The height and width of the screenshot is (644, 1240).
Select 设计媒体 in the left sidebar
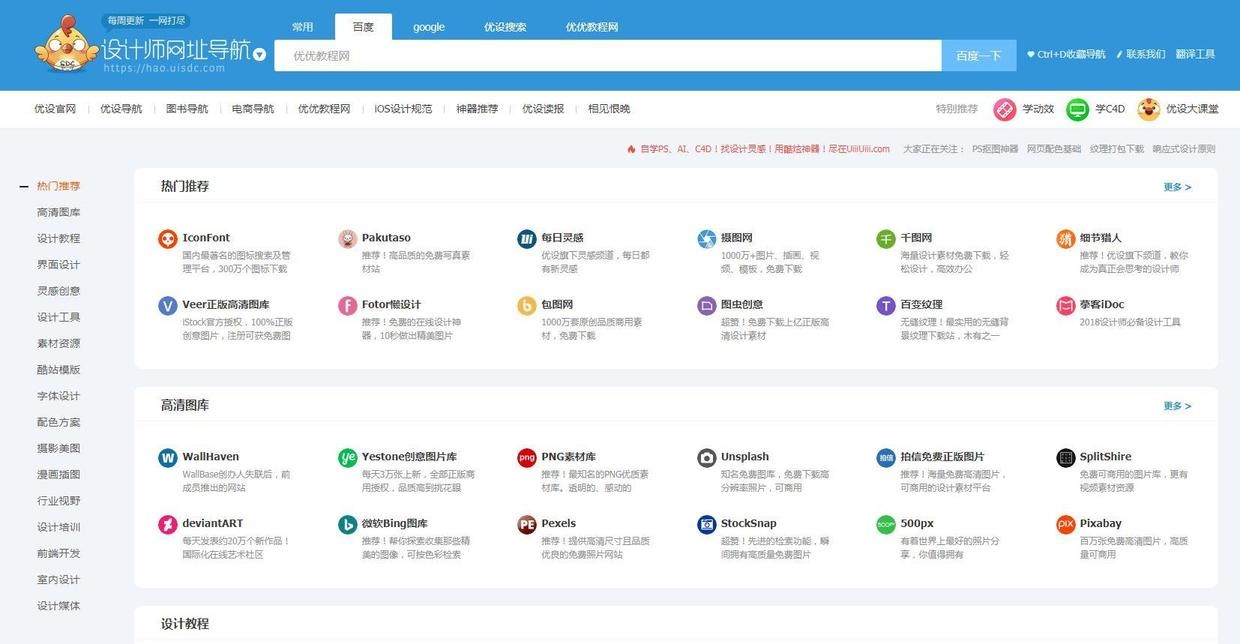point(59,606)
